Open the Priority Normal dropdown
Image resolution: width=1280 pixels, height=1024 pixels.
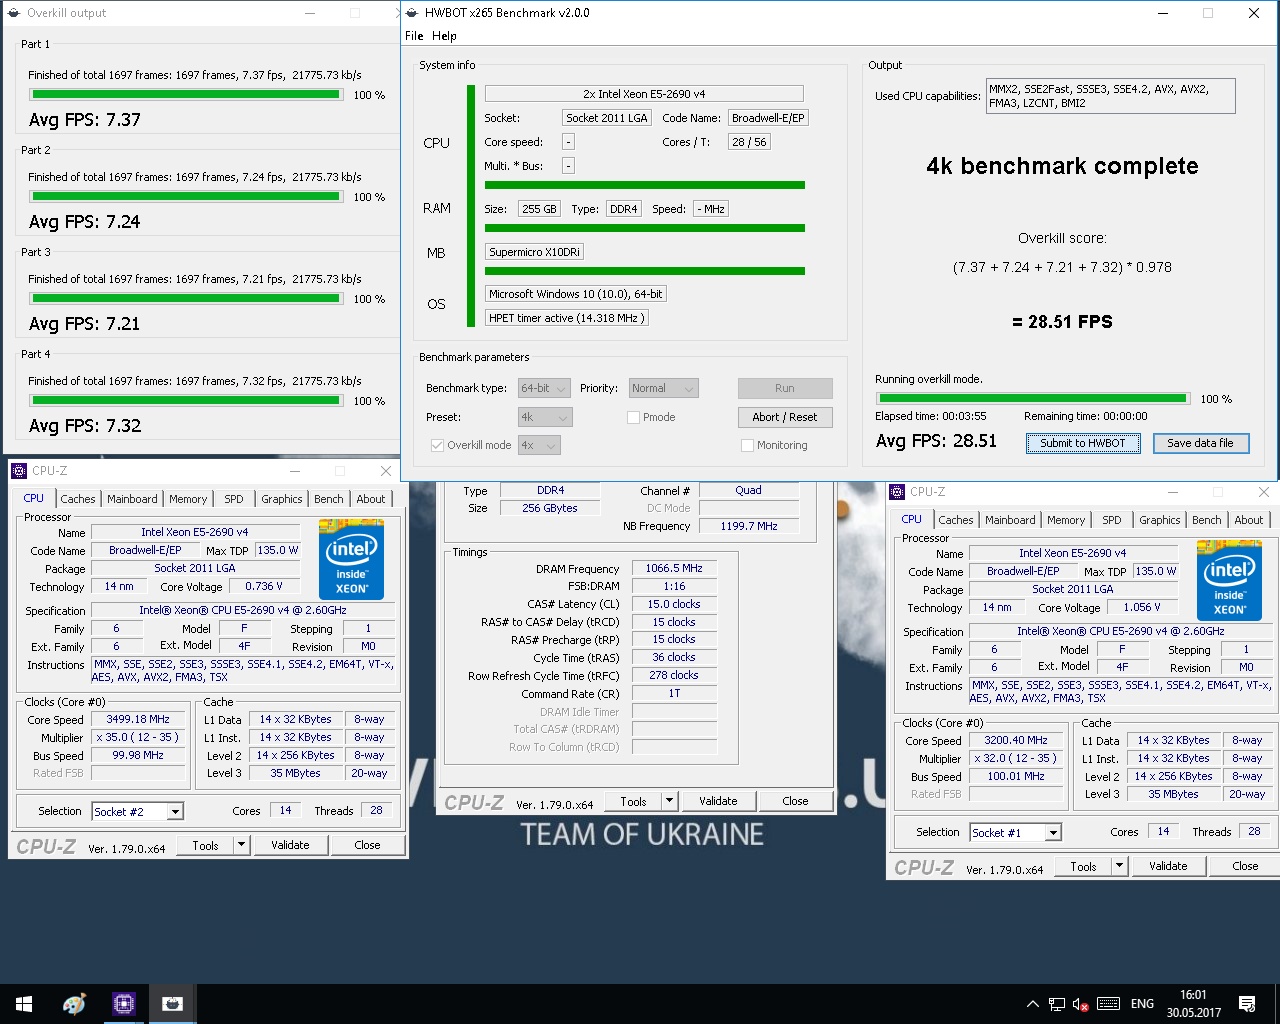tap(663, 388)
